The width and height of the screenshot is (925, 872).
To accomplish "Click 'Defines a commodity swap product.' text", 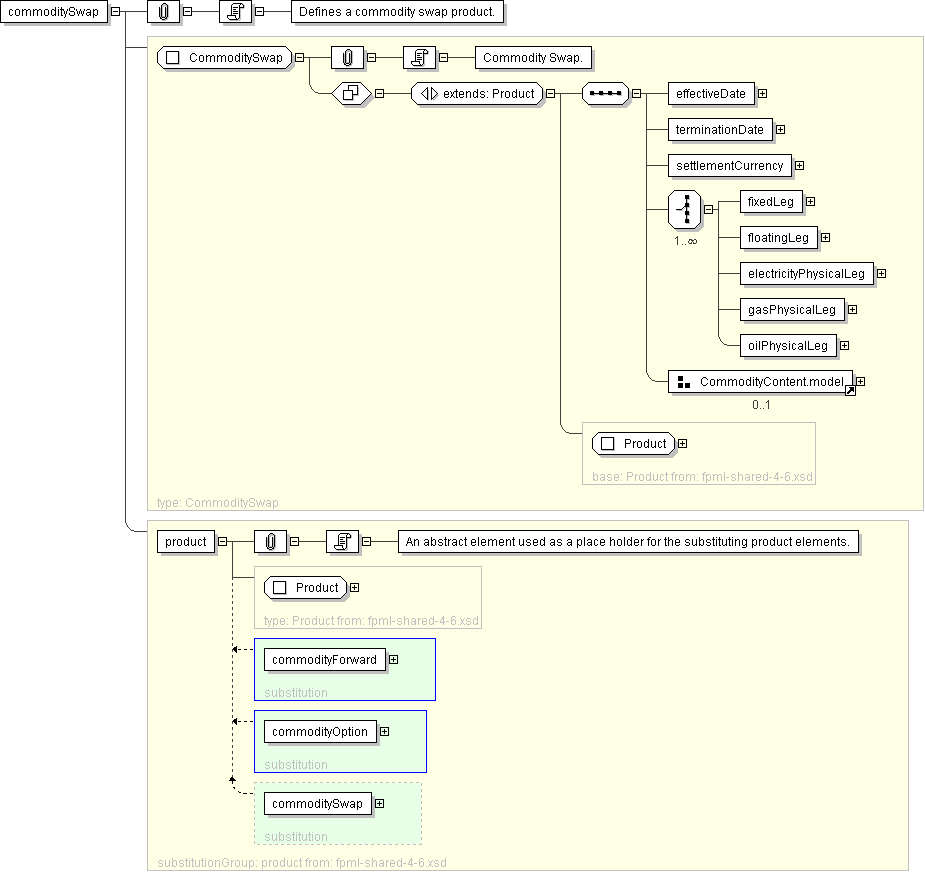I will tap(397, 12).
